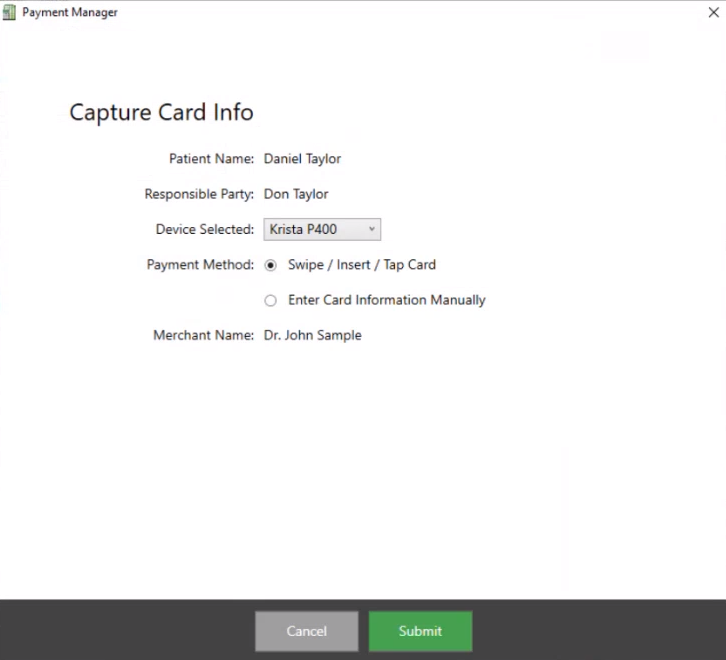726x660 pixels.
Task: Click the Patient Name field label
Action: pos(212,158)
